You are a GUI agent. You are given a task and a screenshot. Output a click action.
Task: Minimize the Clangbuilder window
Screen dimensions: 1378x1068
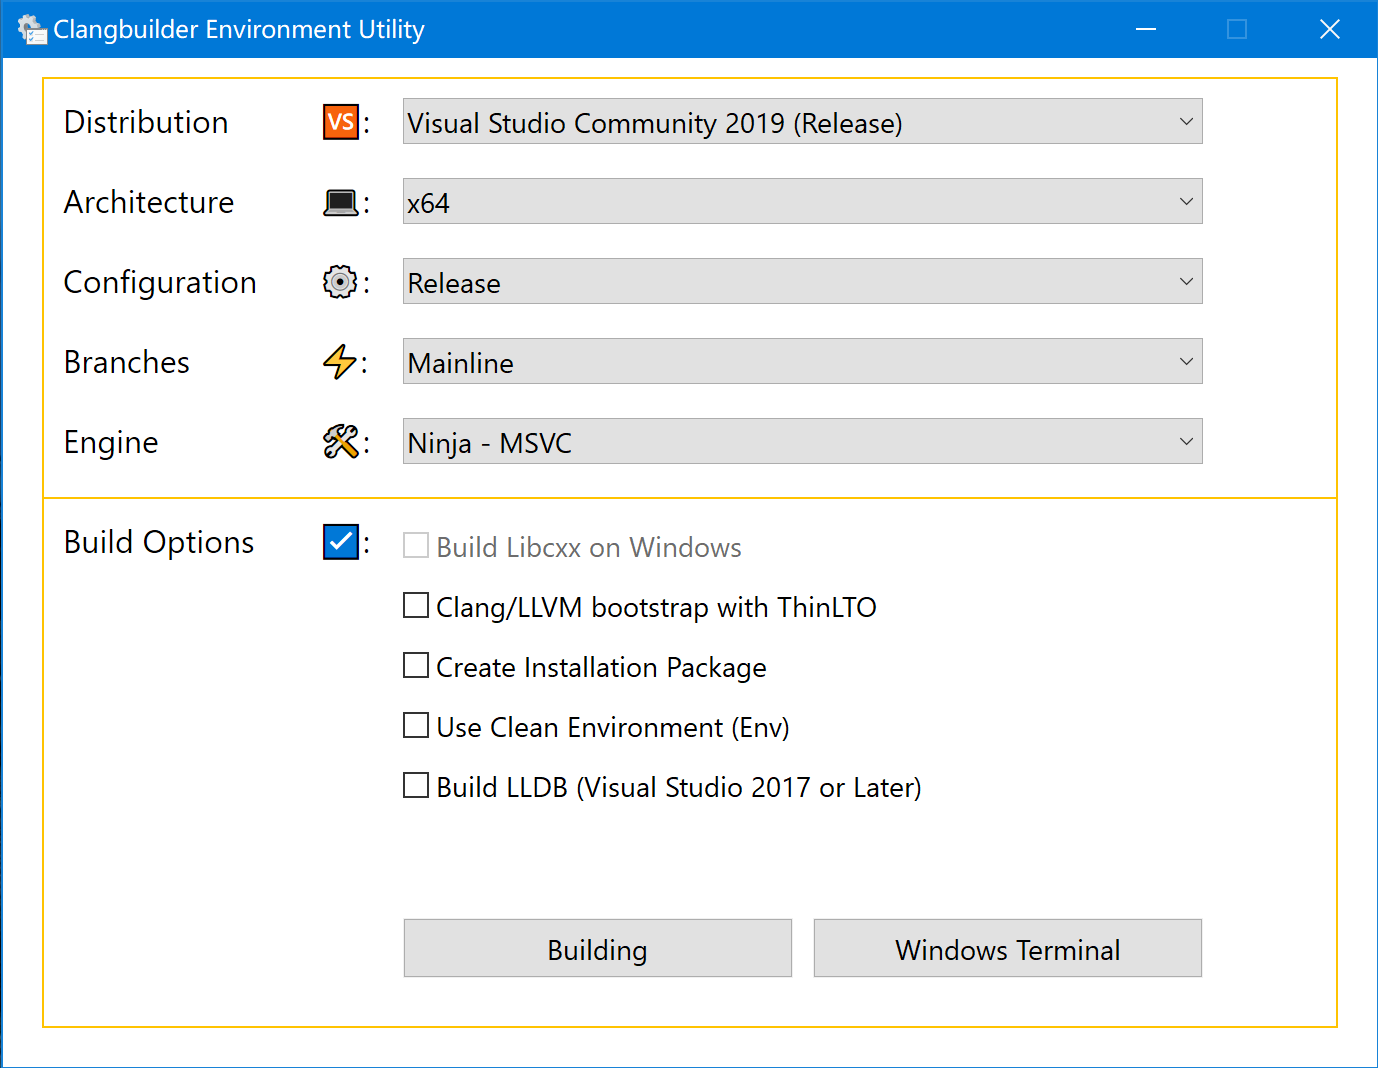(x=1146, y=29)
